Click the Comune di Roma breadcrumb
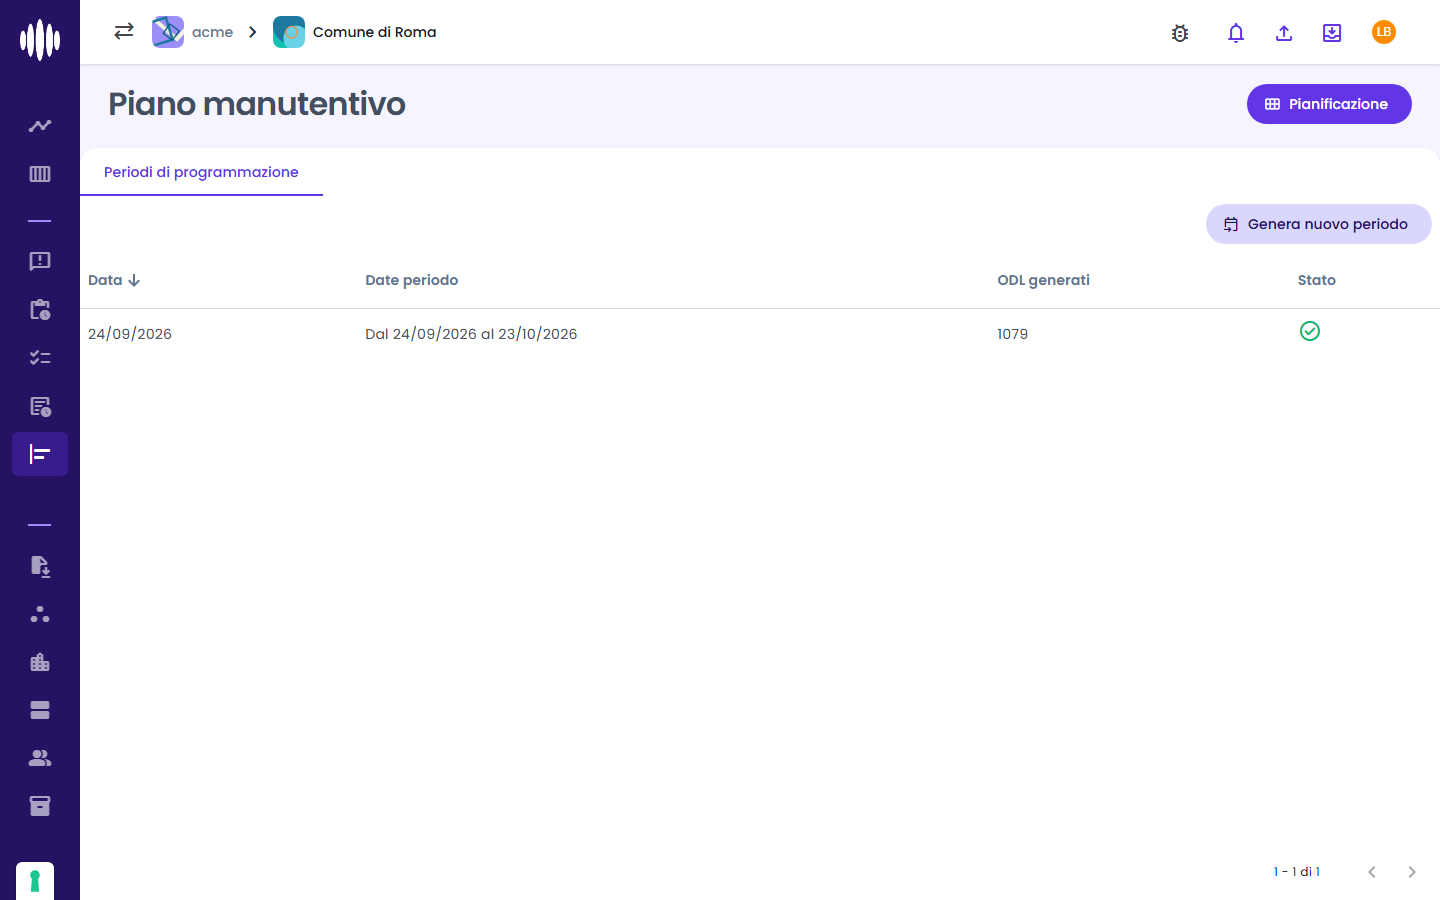The image size is (1440, 900). tap(355, 32)
